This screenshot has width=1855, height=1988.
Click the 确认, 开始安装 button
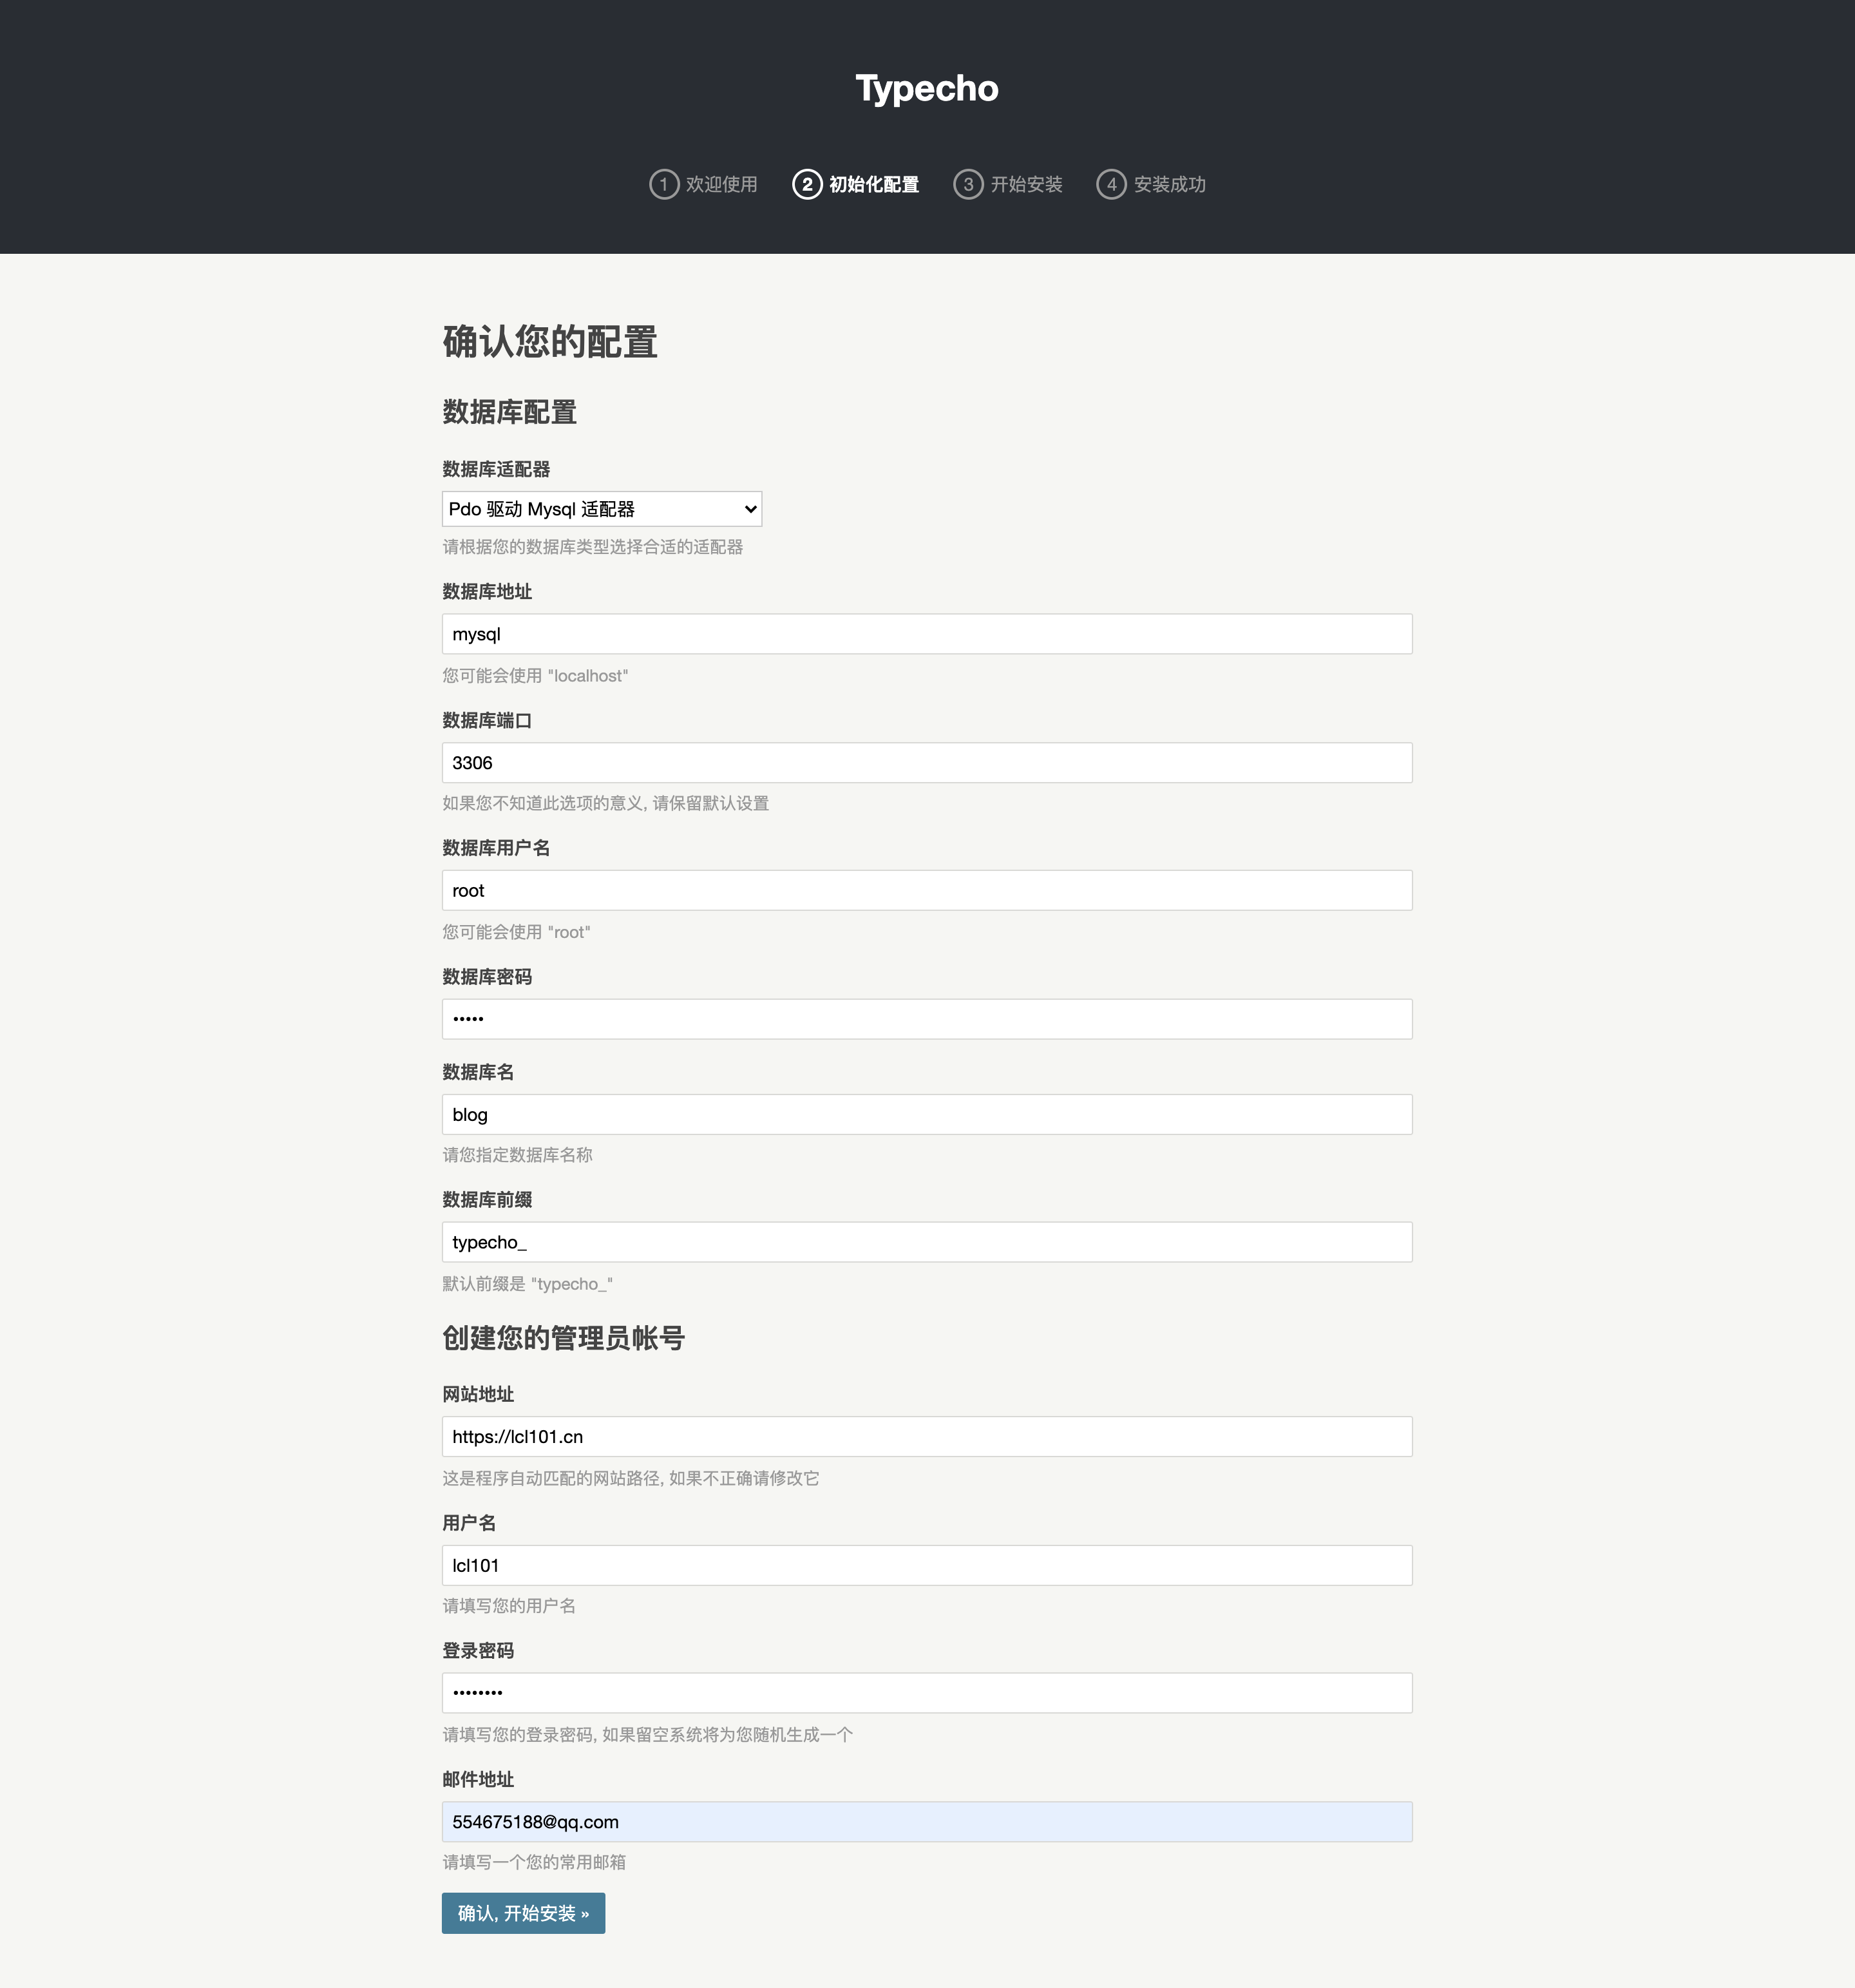(x=523, y=1913)
